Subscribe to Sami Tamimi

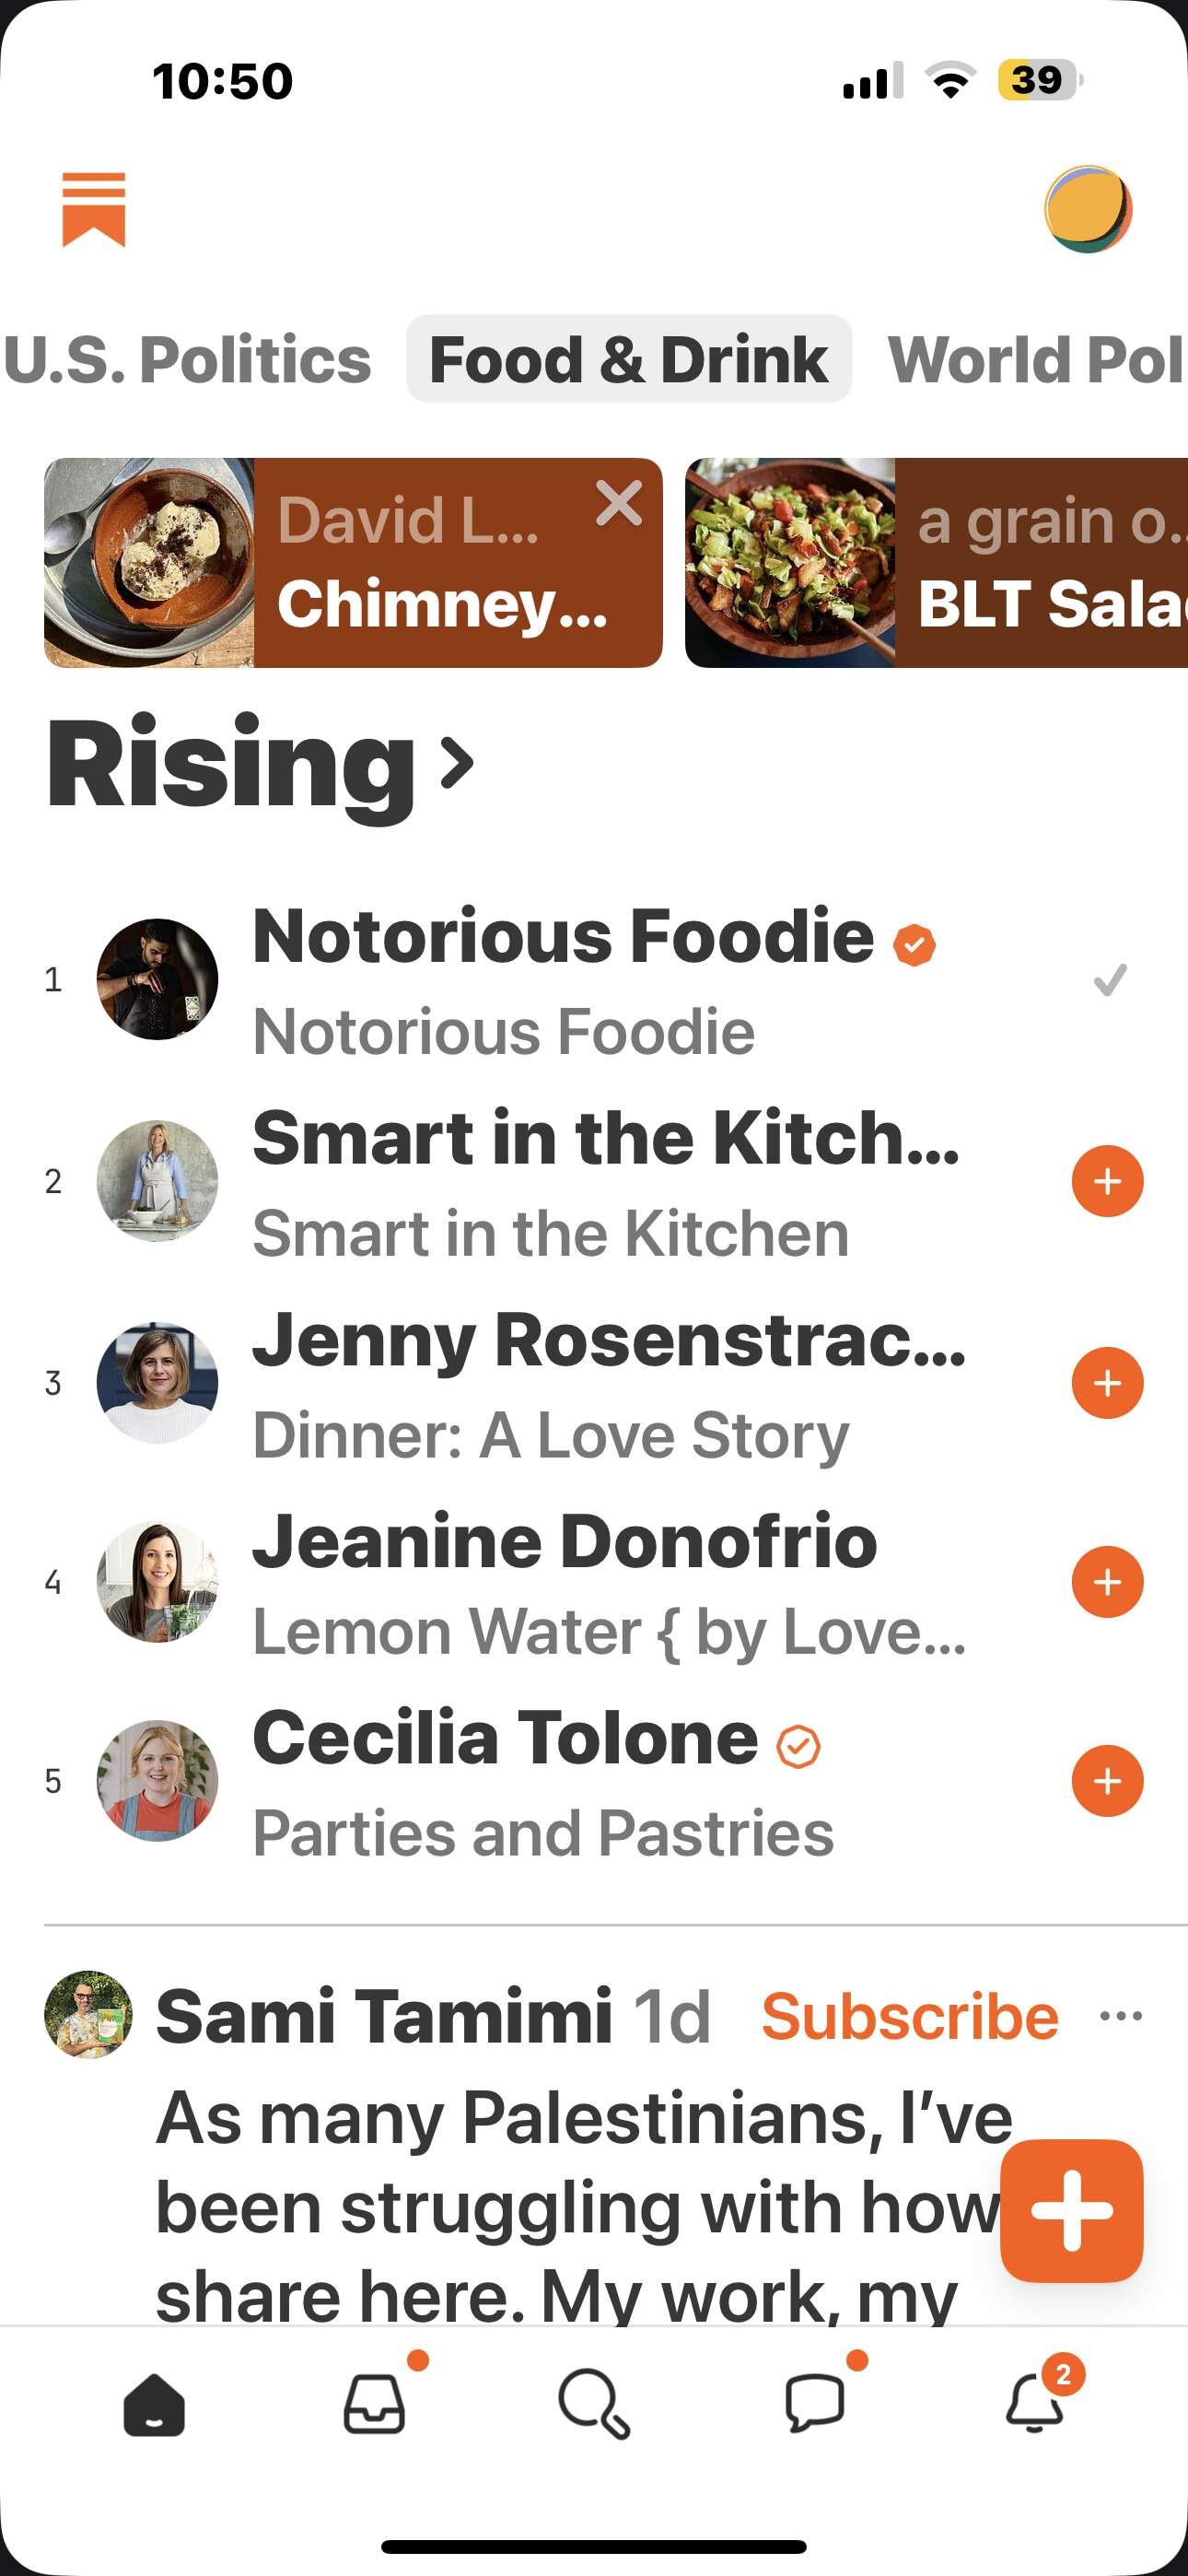909,2015
